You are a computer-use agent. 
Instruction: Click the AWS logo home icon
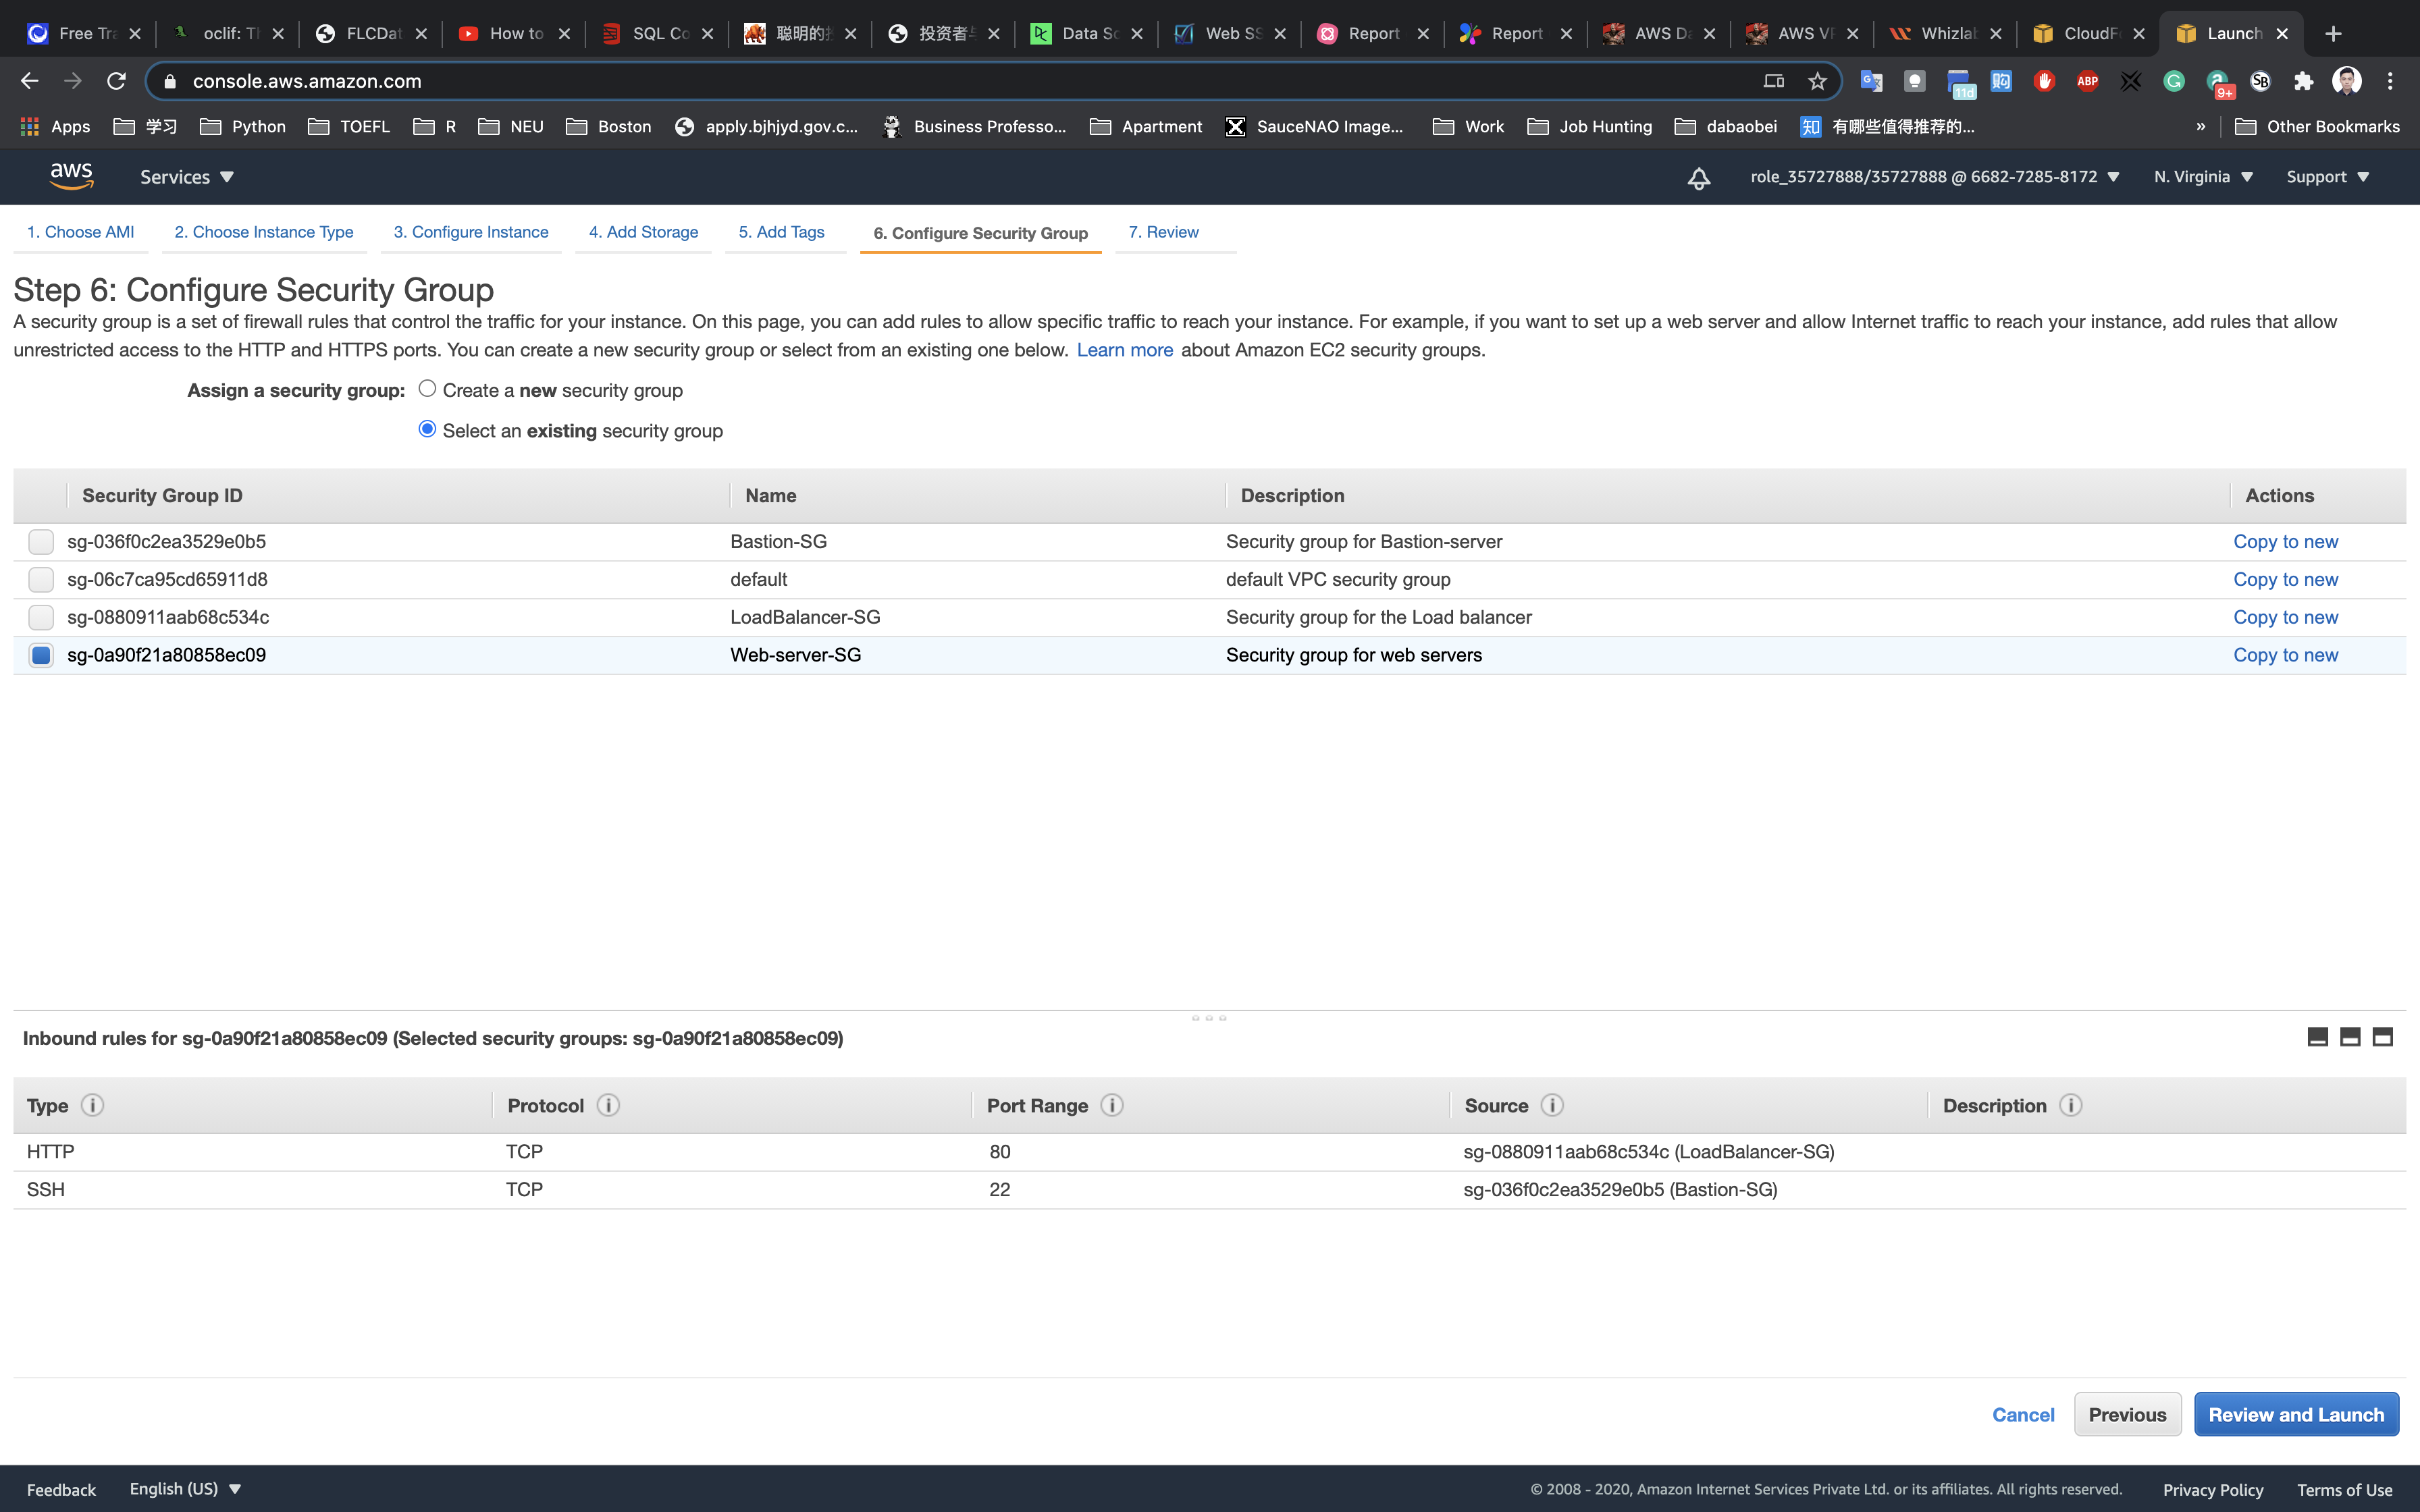[71, 176]
